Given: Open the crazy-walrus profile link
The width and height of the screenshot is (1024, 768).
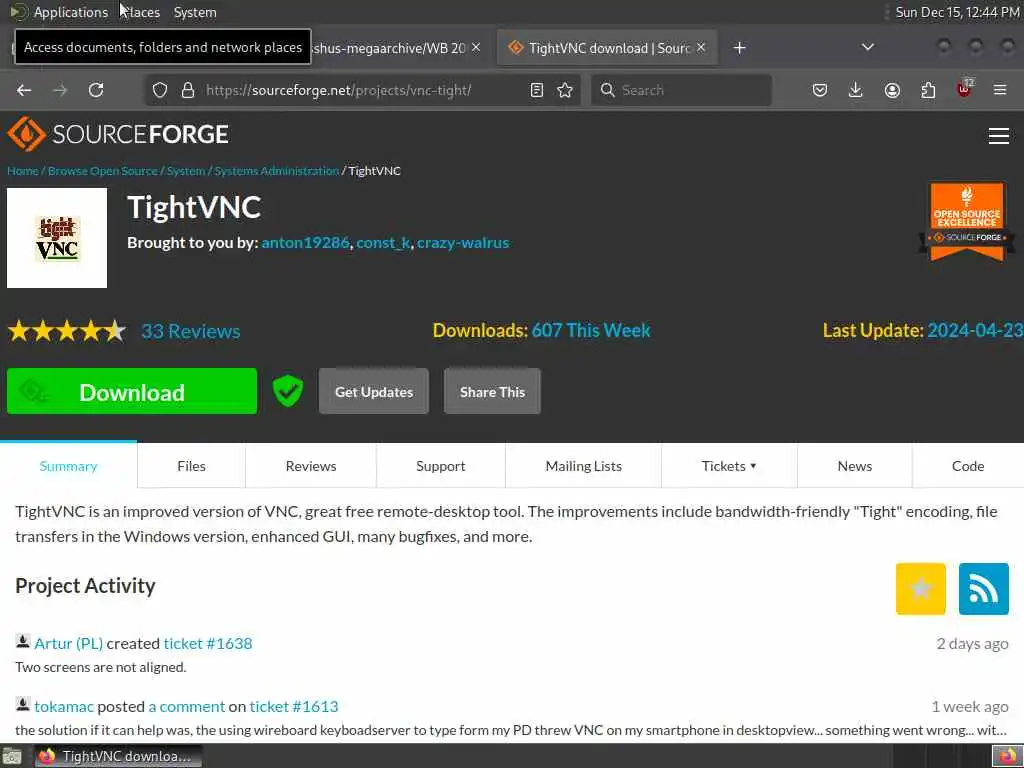Looking at the screenshot, I should (x=463, y=242).
